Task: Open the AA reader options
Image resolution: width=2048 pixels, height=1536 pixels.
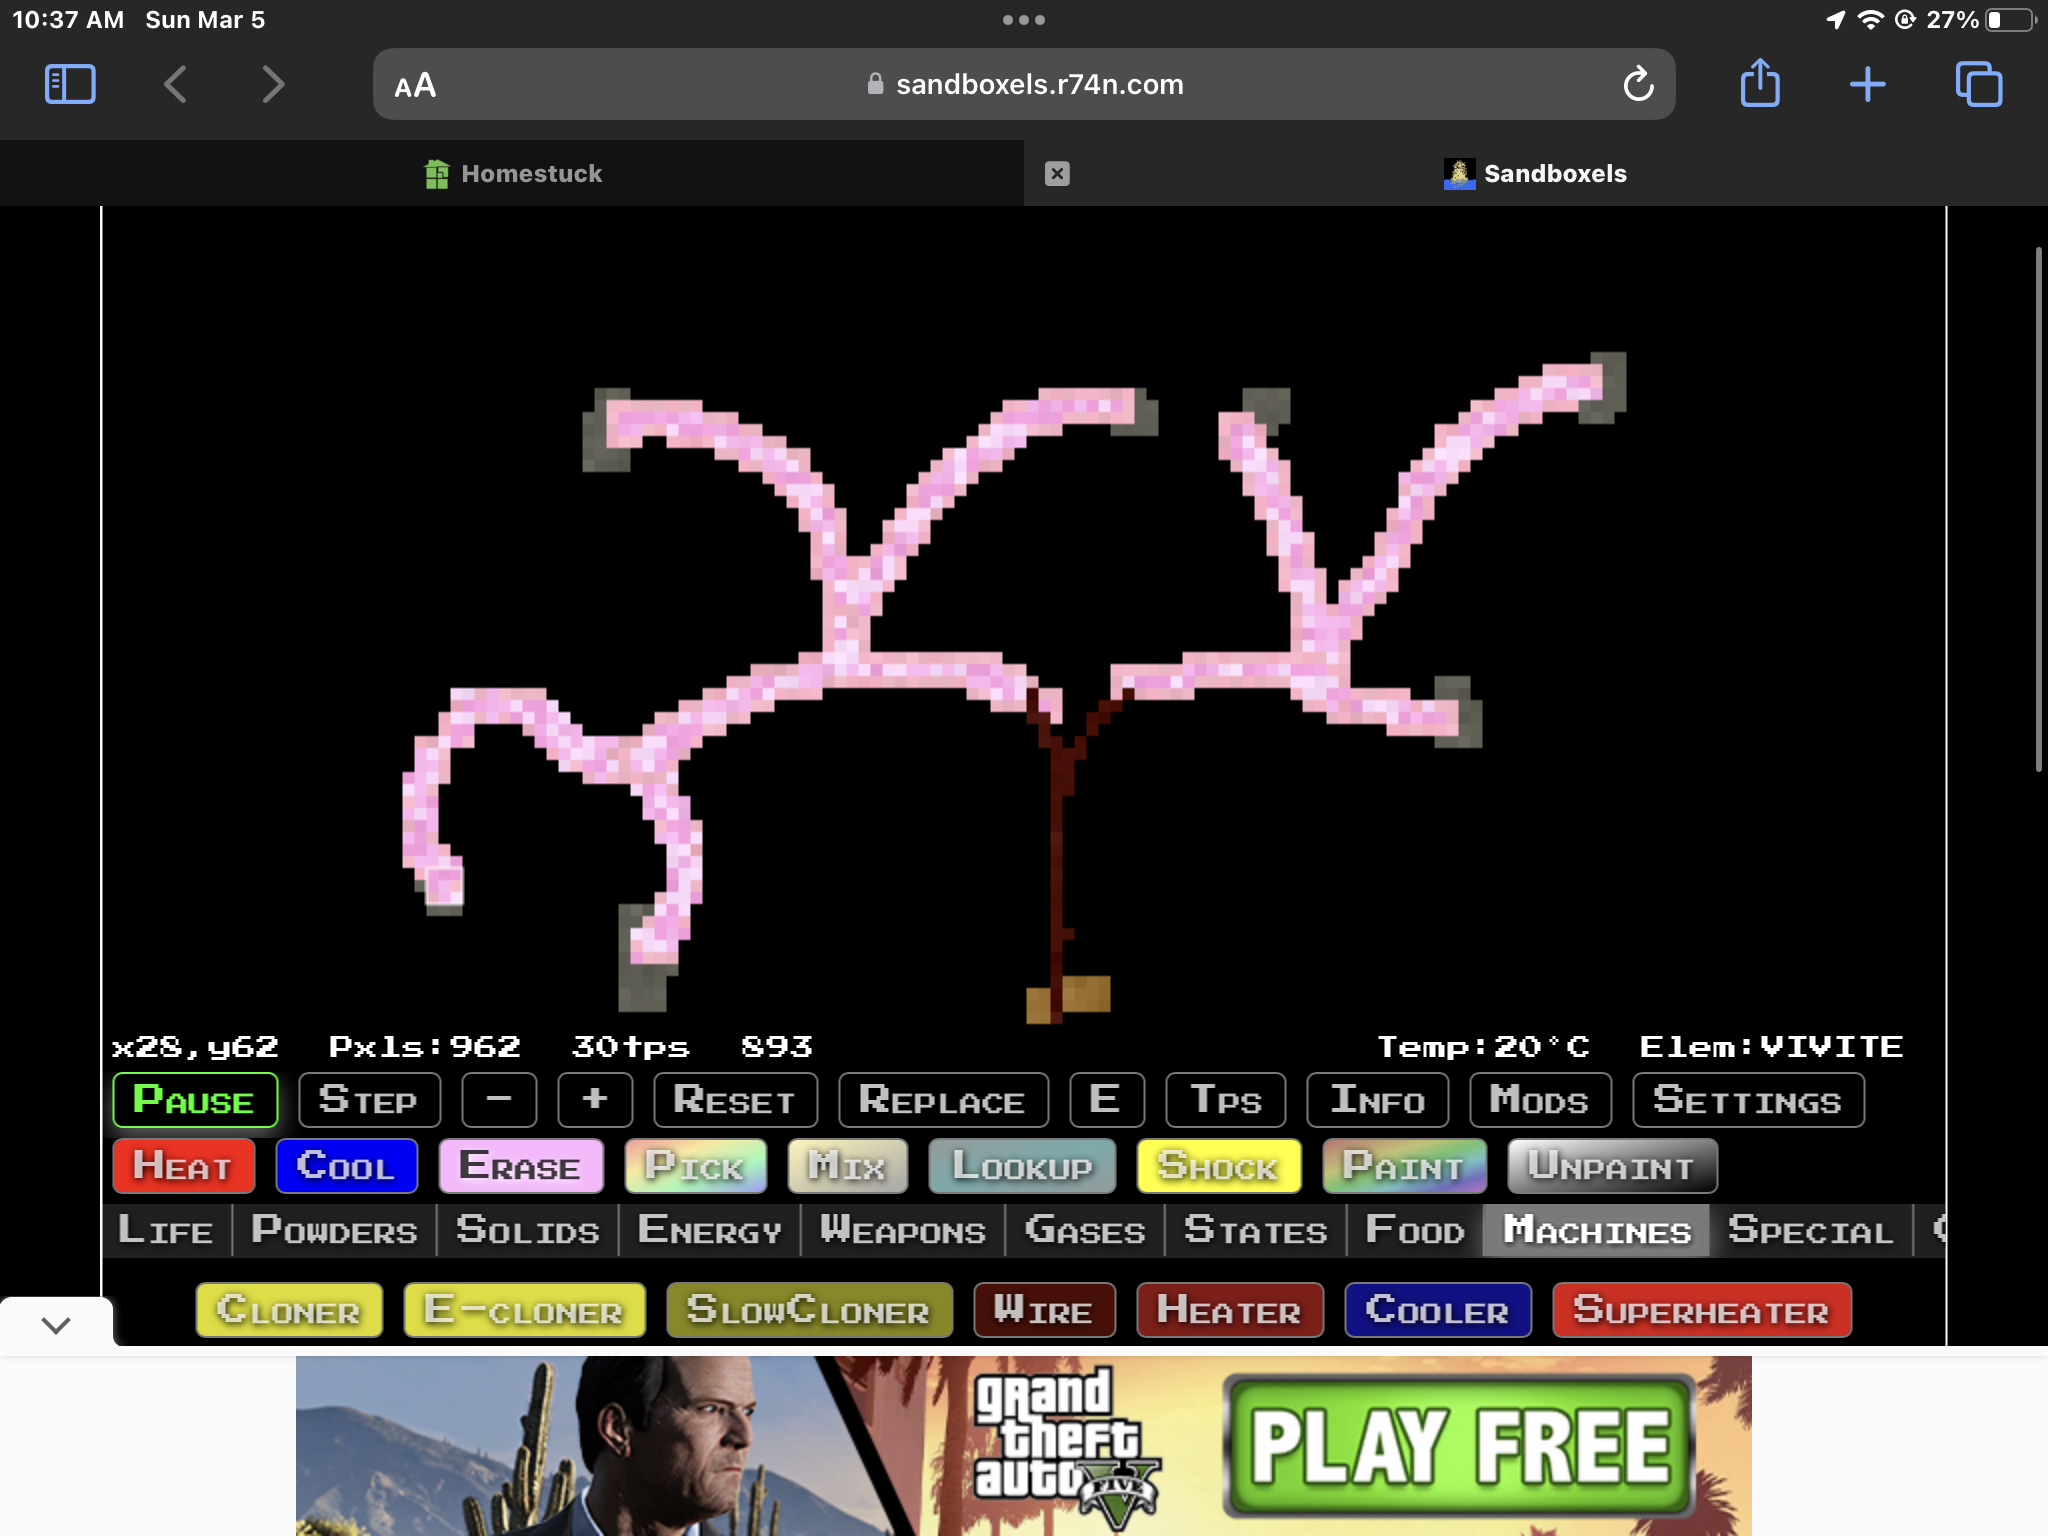Action: [x=415, y=85]
